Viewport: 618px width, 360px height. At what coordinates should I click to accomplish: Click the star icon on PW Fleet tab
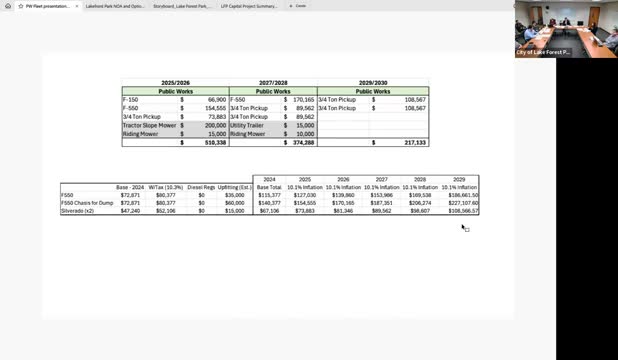(21, 6)
